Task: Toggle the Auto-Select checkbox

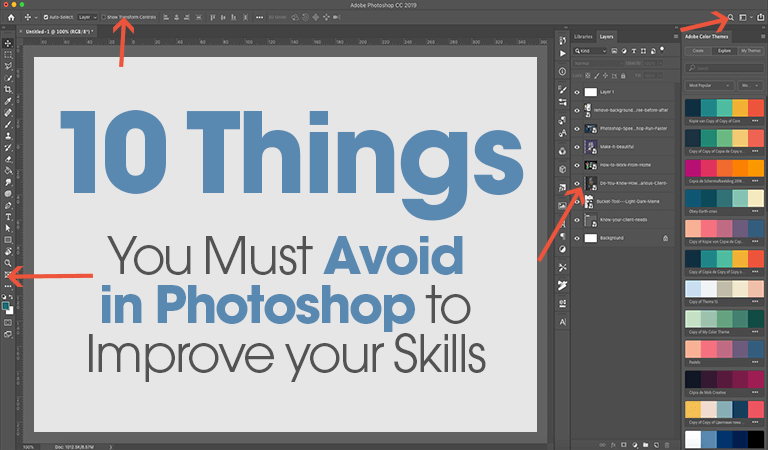Action: 46,17
